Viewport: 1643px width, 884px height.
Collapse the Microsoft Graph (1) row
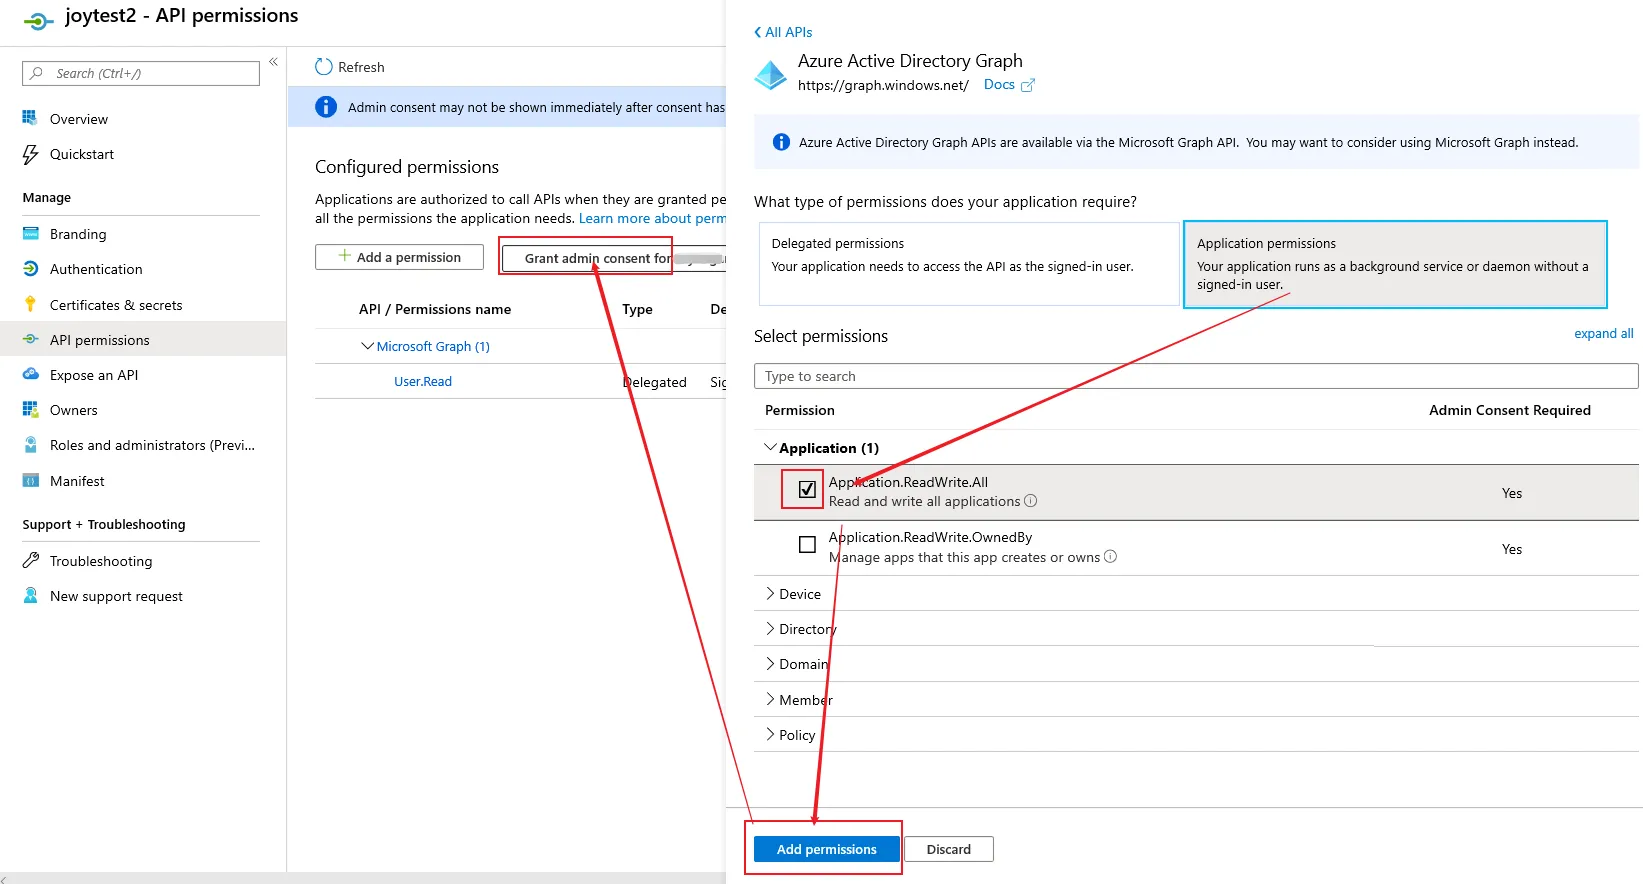367,346
